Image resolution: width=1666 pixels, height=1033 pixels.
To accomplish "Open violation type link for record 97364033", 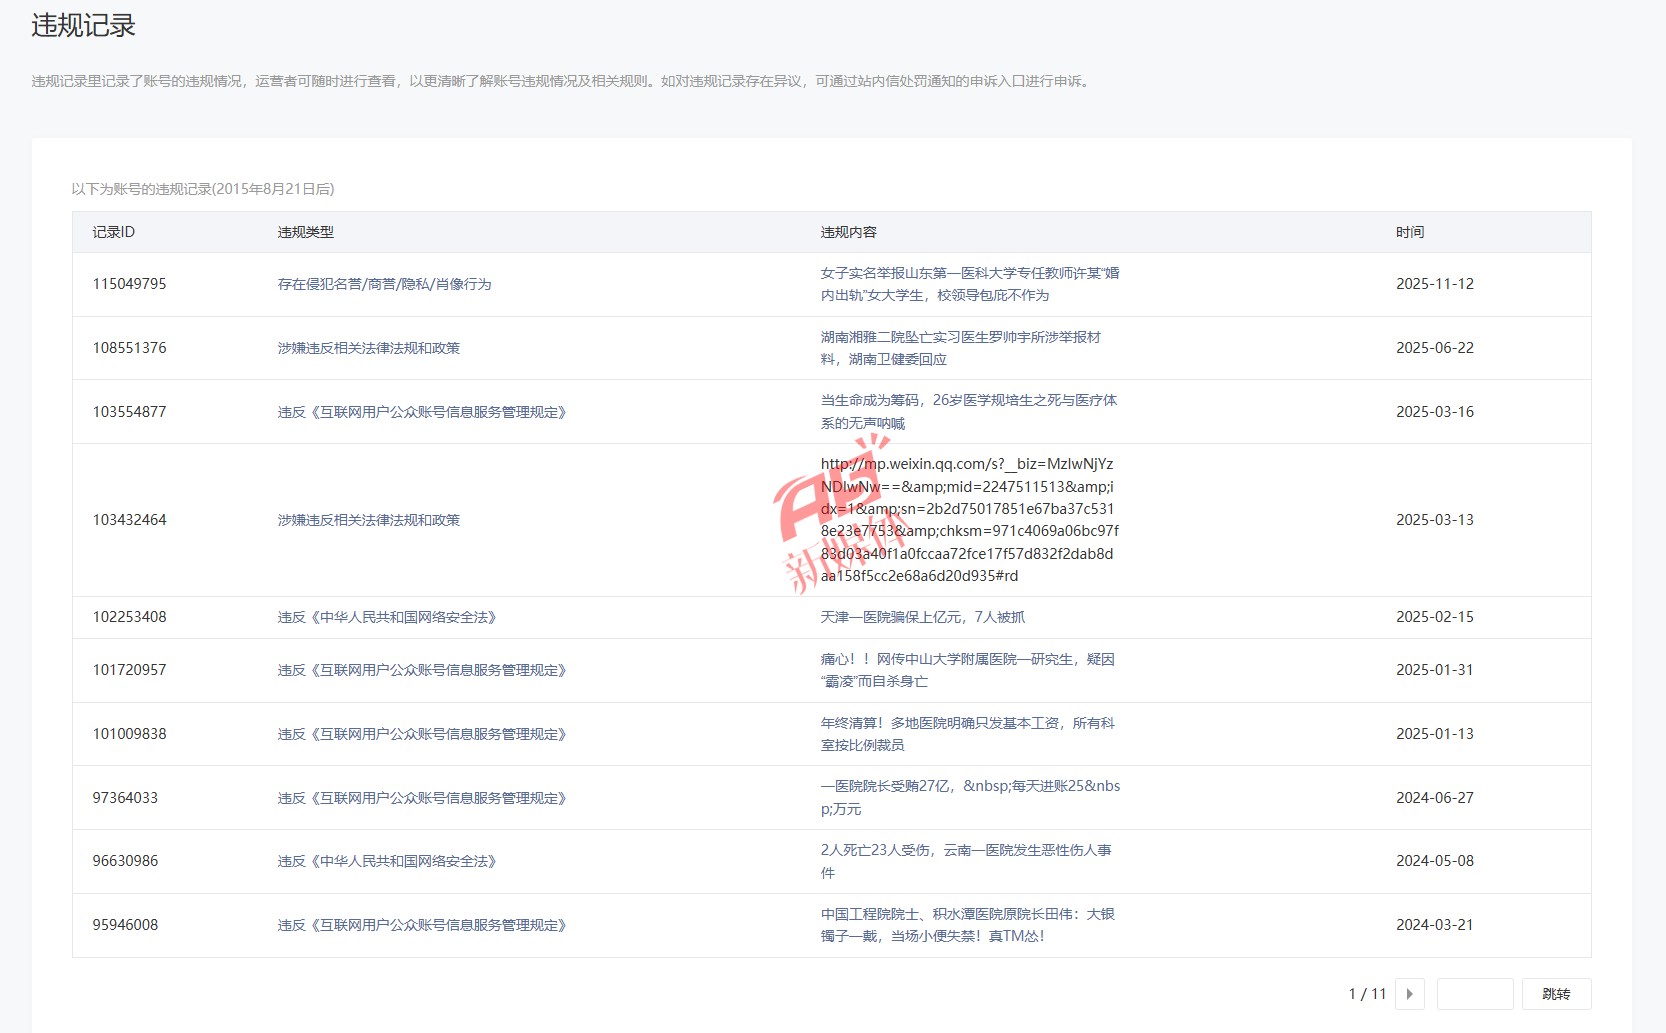I will [x=421, y=798].
